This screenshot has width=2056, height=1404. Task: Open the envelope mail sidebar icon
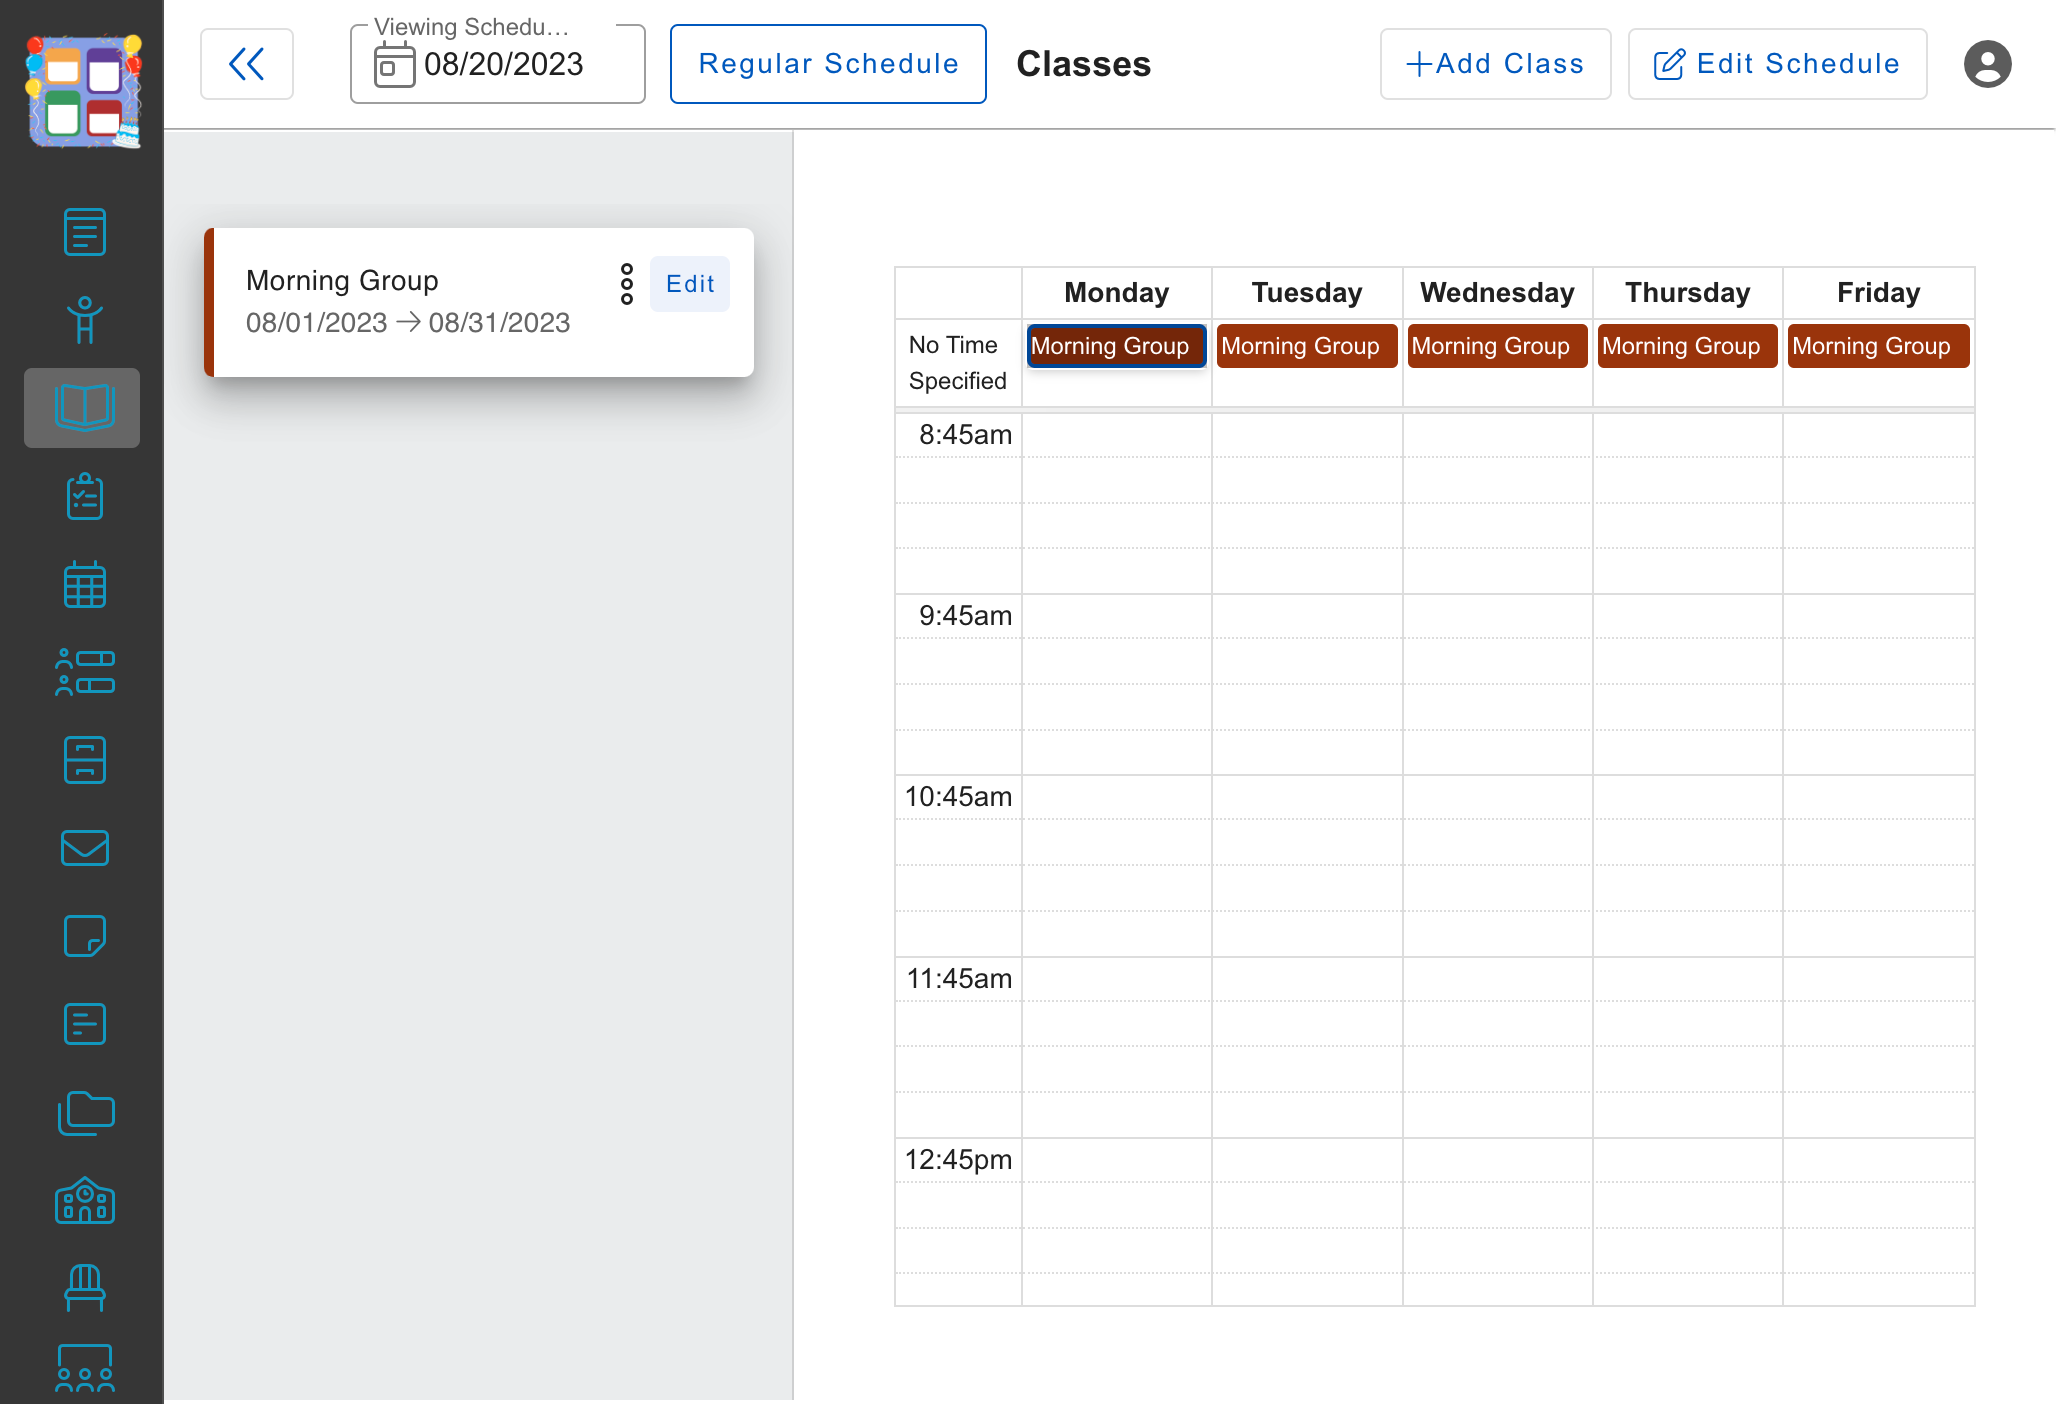click(84, 848)
